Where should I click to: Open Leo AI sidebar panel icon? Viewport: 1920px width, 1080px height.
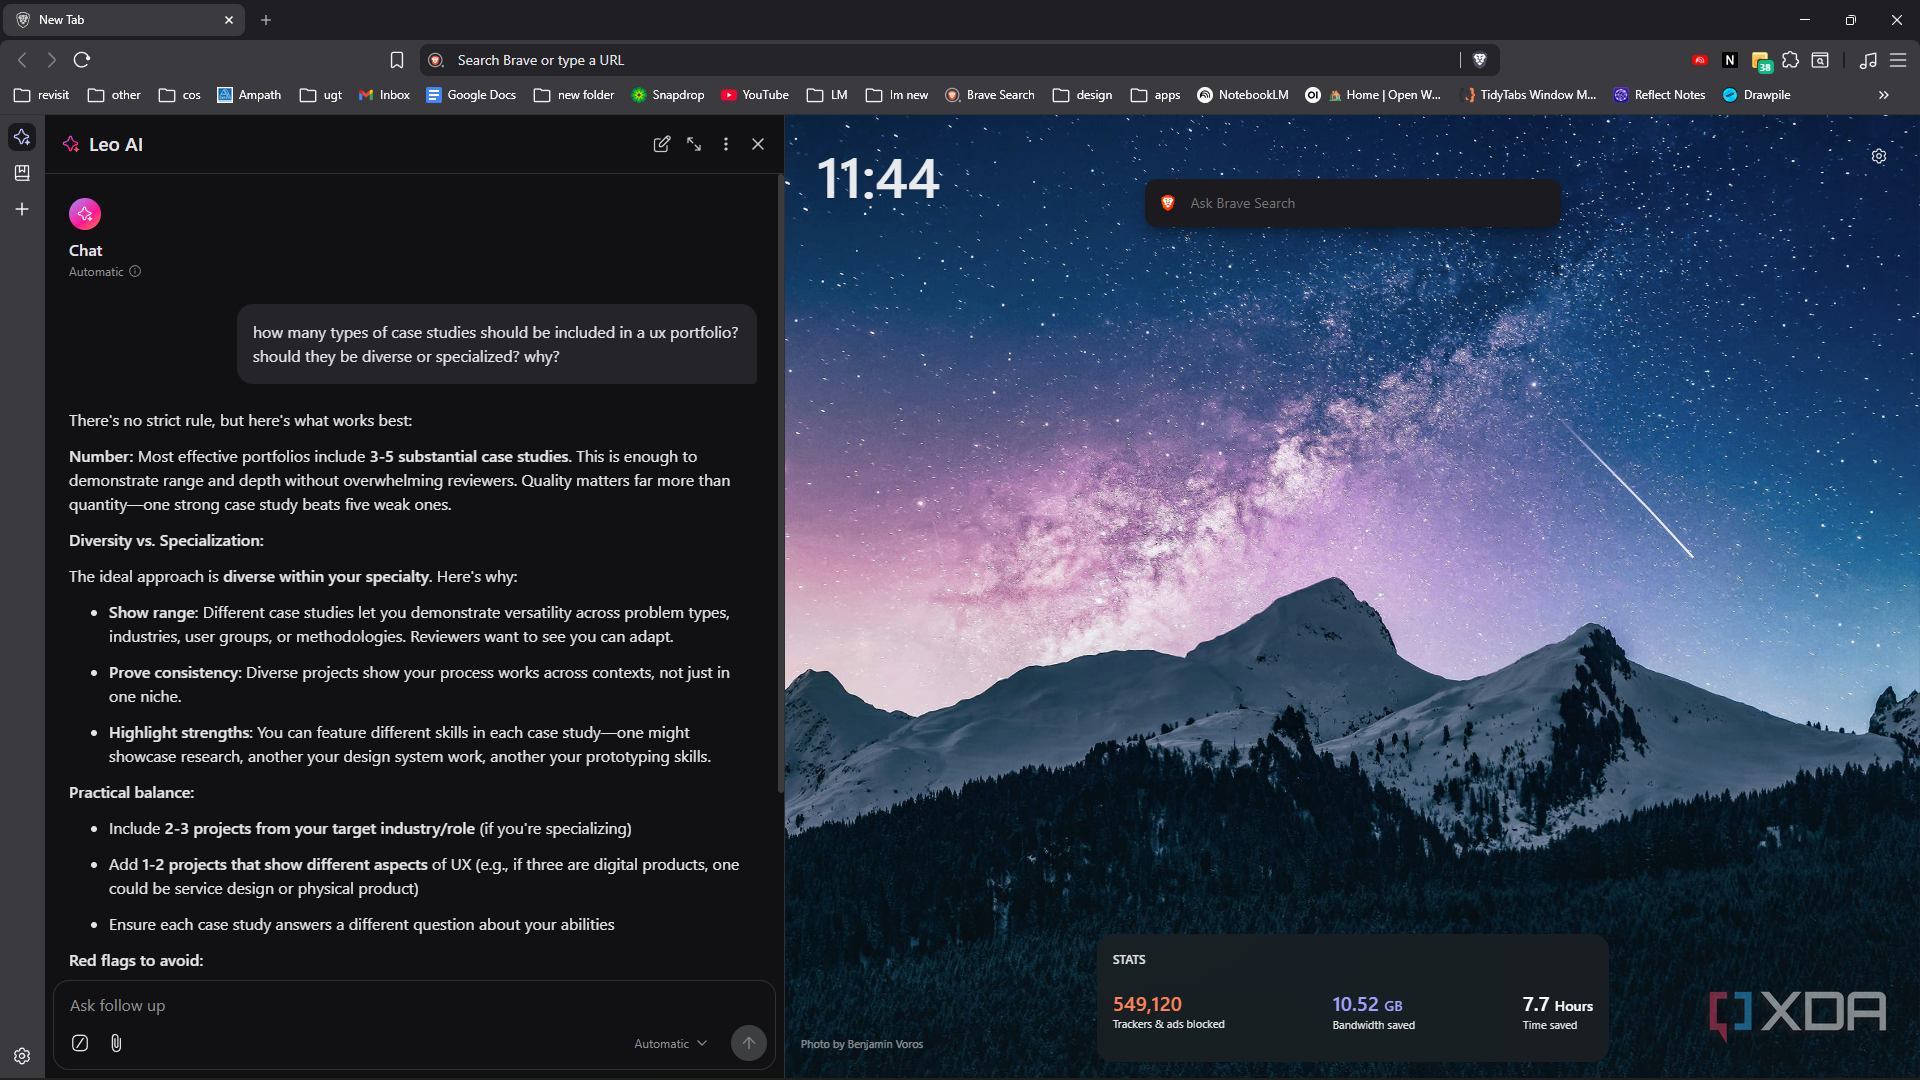point(22,137)
